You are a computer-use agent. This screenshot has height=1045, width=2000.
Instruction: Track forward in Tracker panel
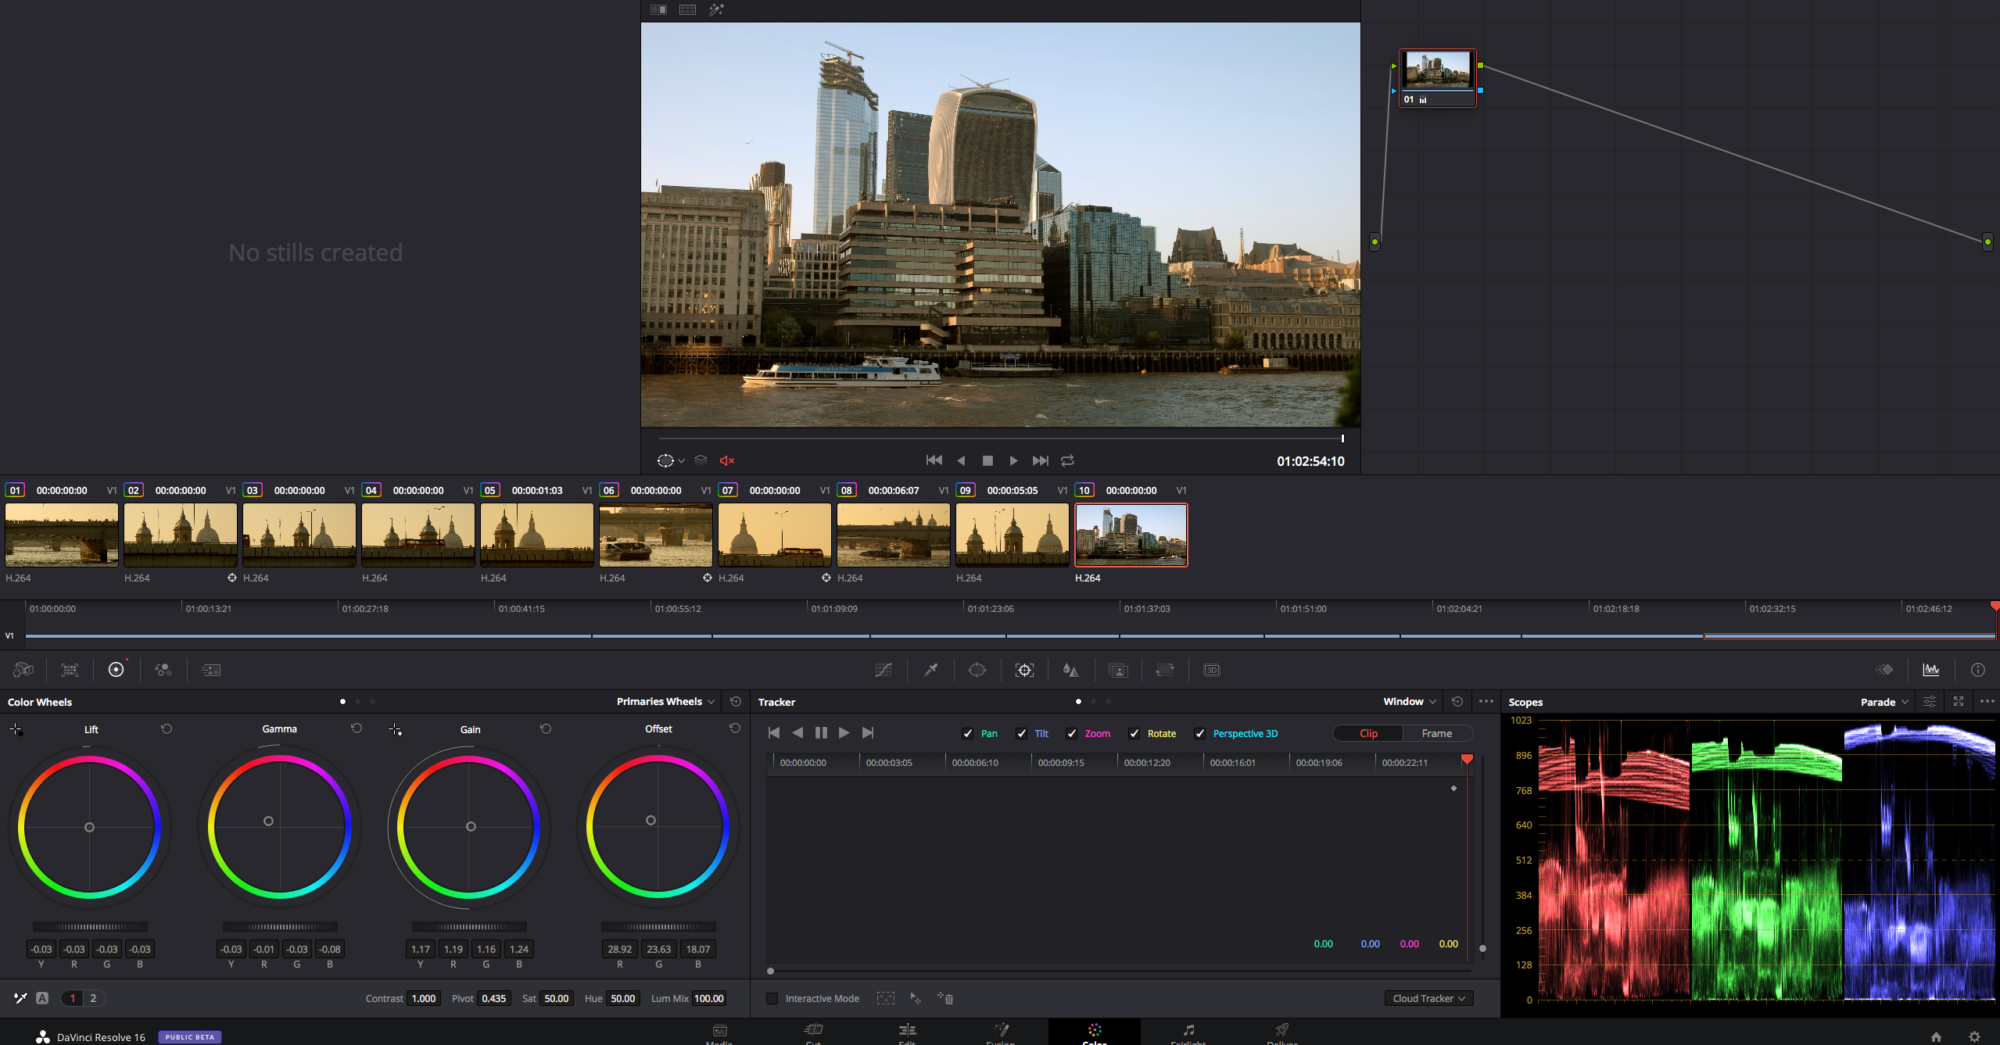coord(844,733)
